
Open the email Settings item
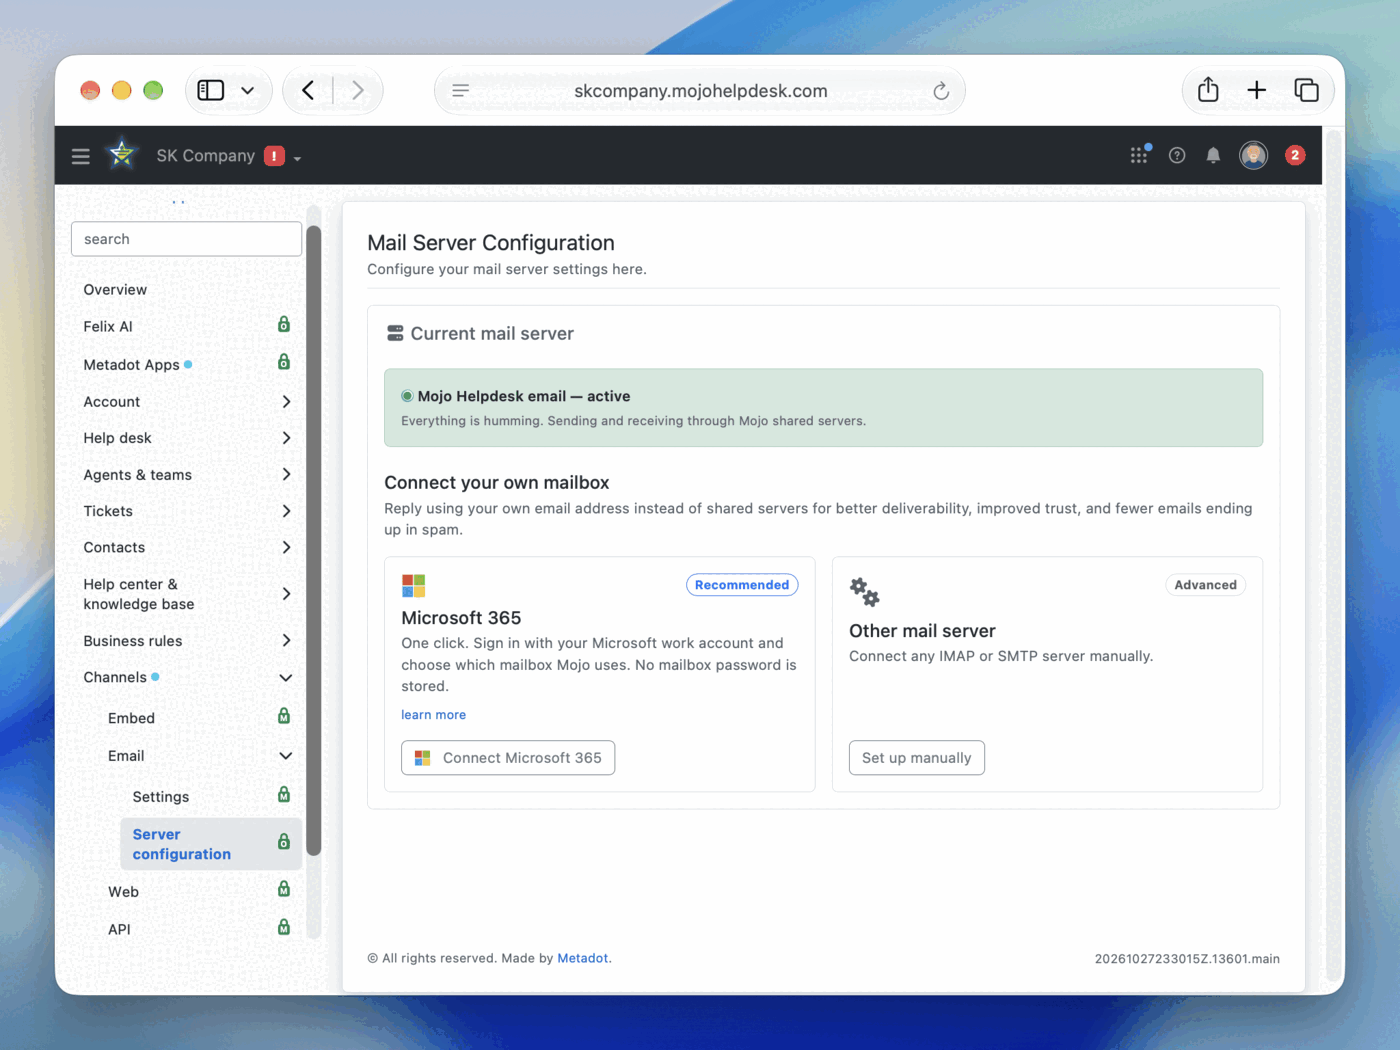(161, 797)
